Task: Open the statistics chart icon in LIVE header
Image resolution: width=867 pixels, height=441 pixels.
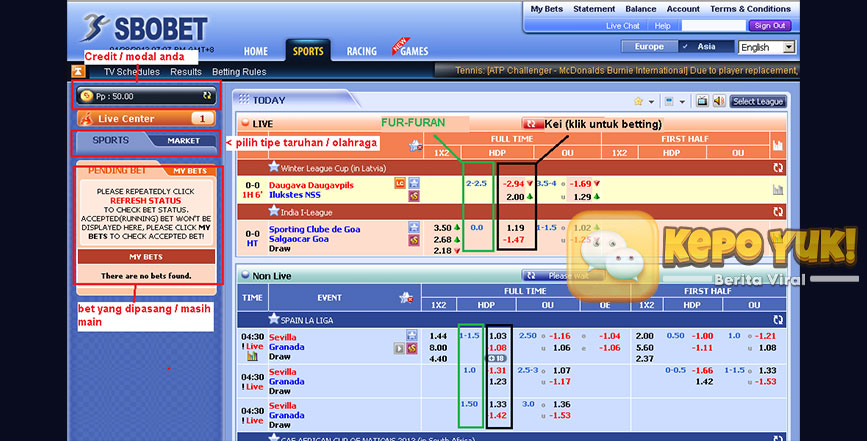Action: [x=777, y=145]
